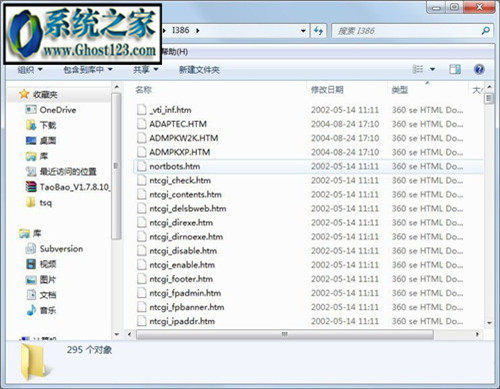The image size is (500, 389).
Task: Select the file icon of ntcgi_footer.htm
Action: [x=142, y=279]
